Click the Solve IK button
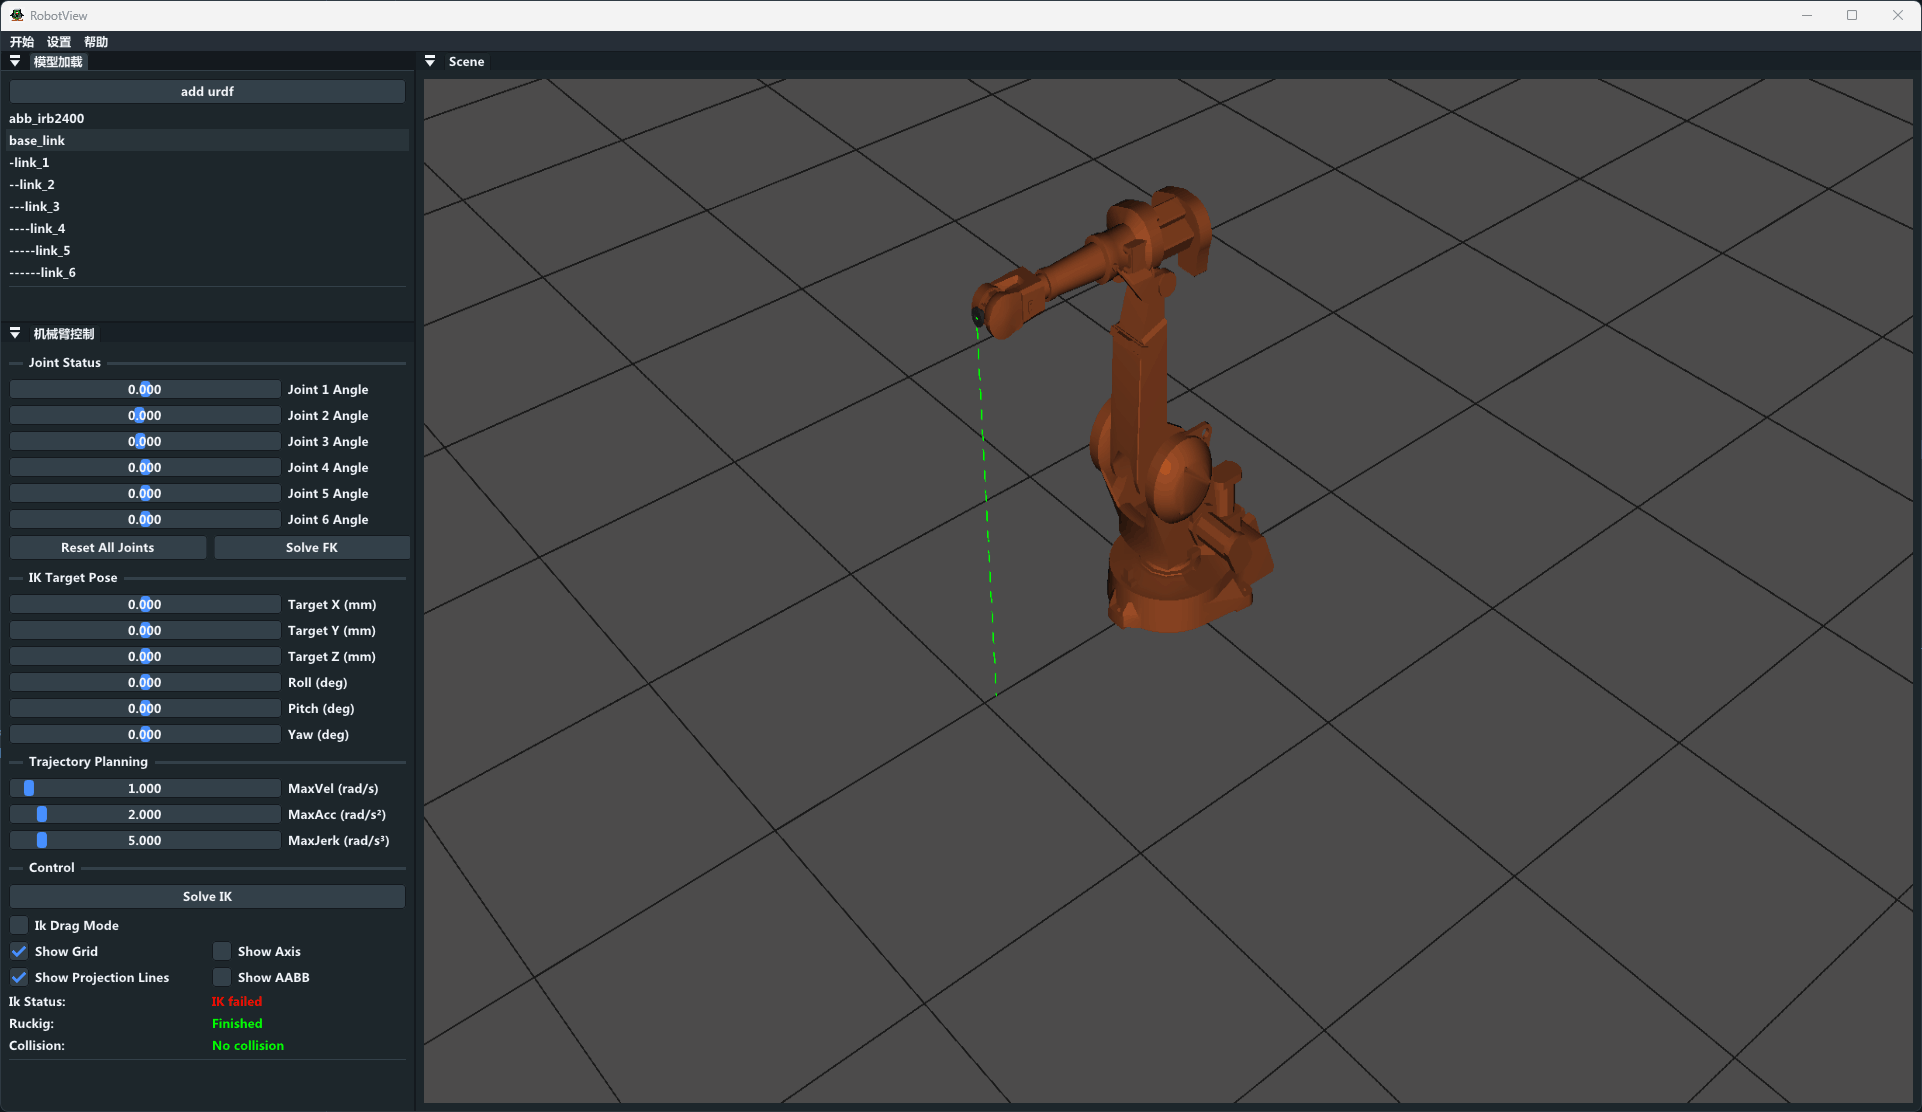 (207, 896)
